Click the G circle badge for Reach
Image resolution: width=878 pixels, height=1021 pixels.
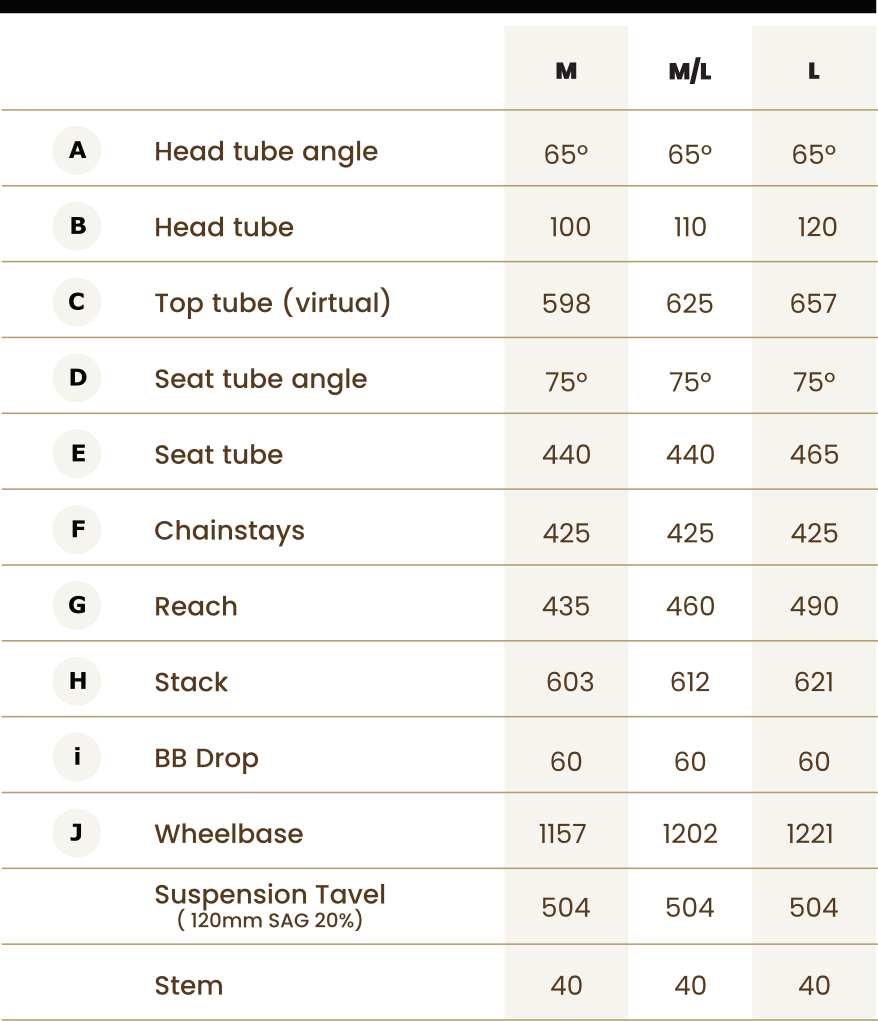(x=77, y=605)
